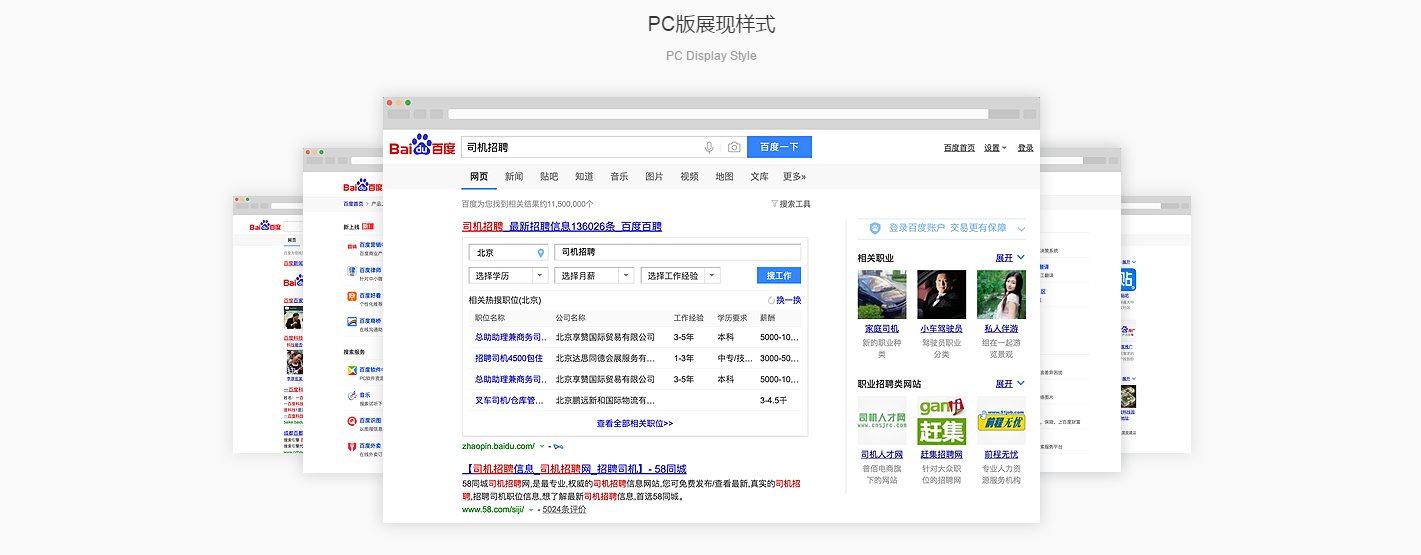The height and width of the screenshot is (555, 1421).
Task: Activate voice search microphone icon
Action: [x=709, y=147]
